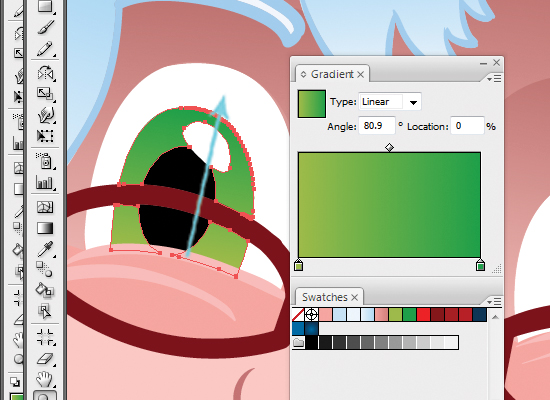The height and width of the screenshot is (400, 550).
Task: Select the Live Paint Bucket tool
Action: click(x=45, y=290)
